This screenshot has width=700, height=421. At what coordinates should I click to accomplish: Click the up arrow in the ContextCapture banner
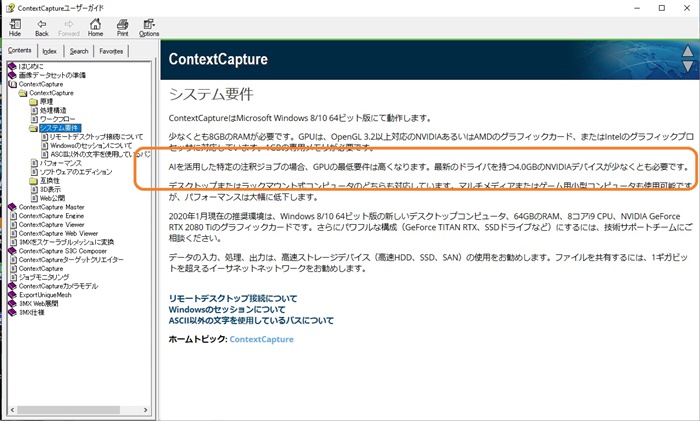[x=688, y=51]
